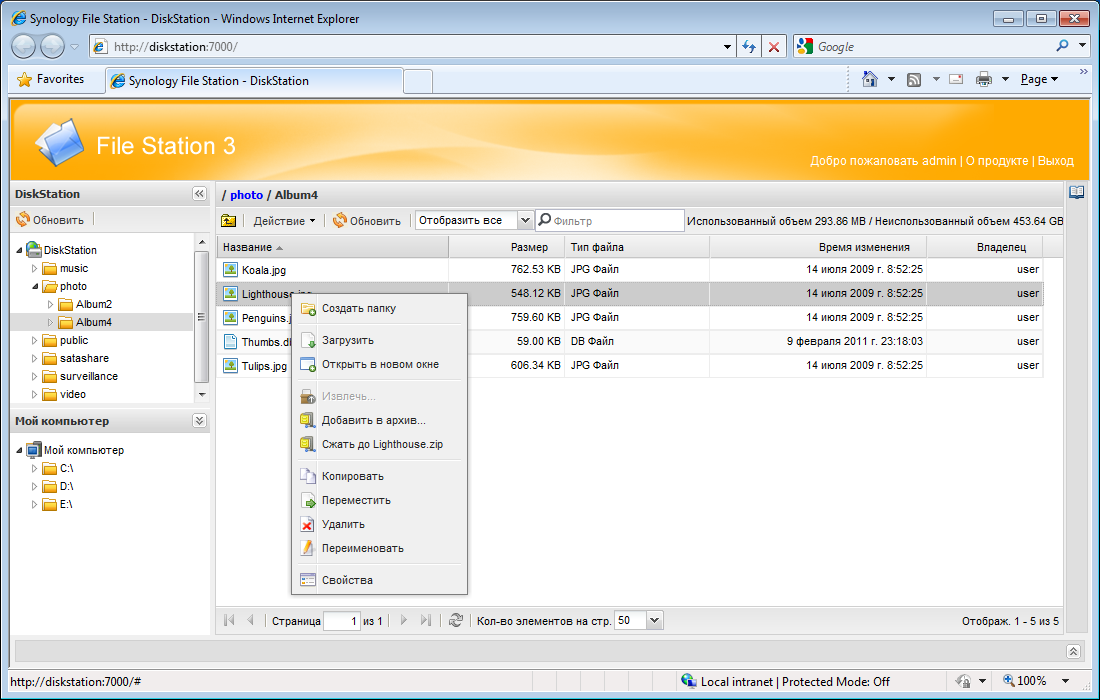Collapse Мой компьютер panel
1100x700 pixels.
point(199,421)
